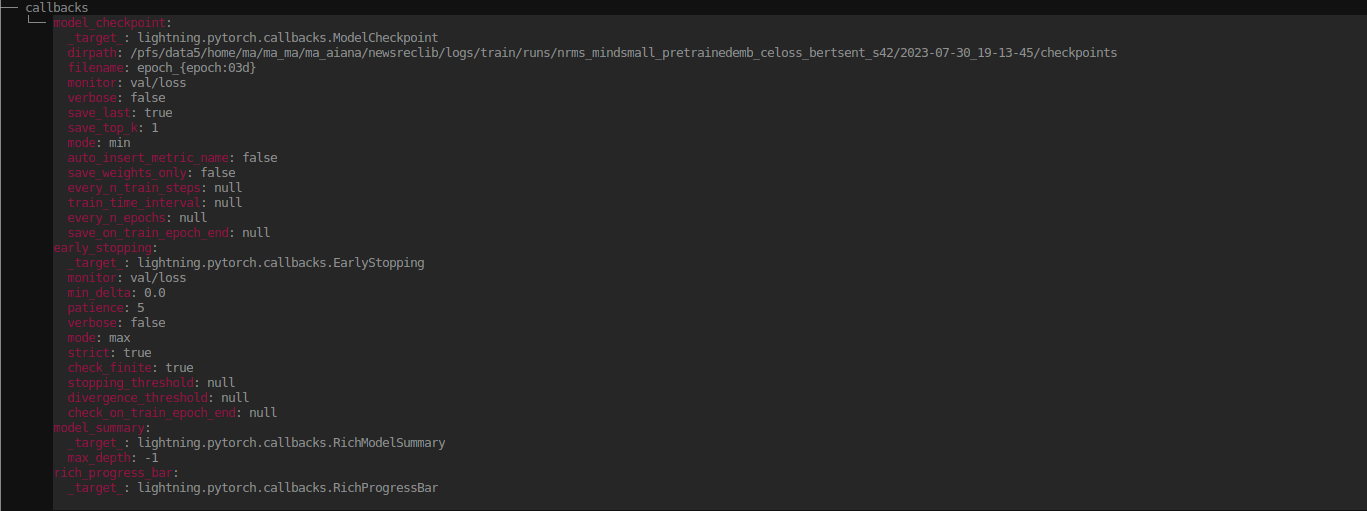Click the EarlyStopping target class path
This screenshot has height=511, width=1367.
pyautogui.click(x=280, y=263)
